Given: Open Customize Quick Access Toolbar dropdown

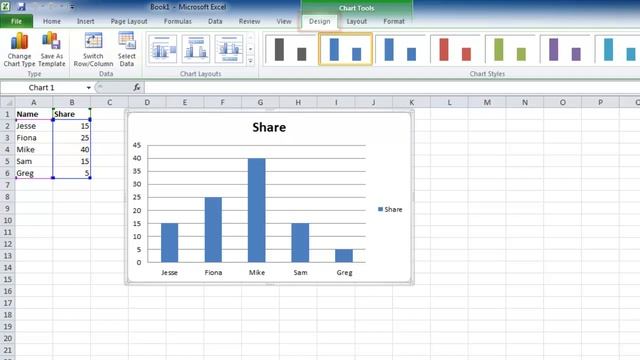Looking at the screenshot, I should pos(72,7).
